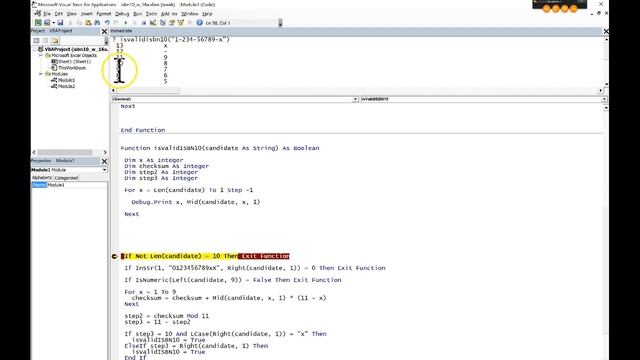Image resolution: width=640 pixels, height=360 pixels.
Task: Click the breakpoint arrow in code margin
Action: 115,256
